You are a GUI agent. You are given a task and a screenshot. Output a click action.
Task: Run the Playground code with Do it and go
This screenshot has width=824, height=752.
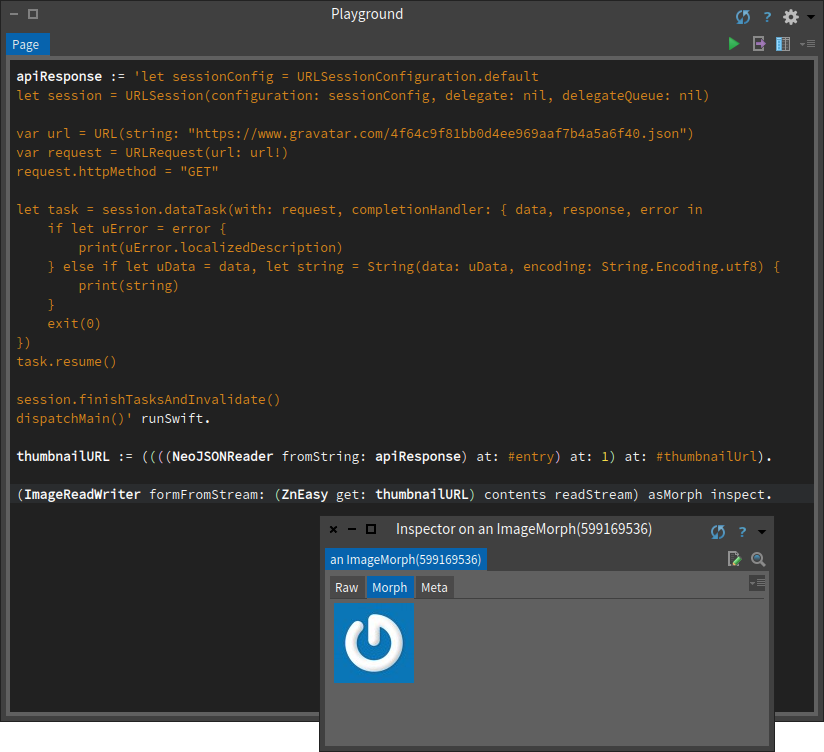click(x=734, y=44)
